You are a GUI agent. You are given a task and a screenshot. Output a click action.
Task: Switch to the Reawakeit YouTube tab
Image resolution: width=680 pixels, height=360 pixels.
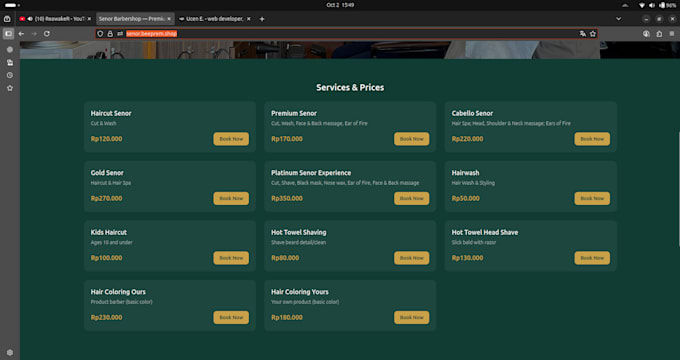tap(56, 19)
